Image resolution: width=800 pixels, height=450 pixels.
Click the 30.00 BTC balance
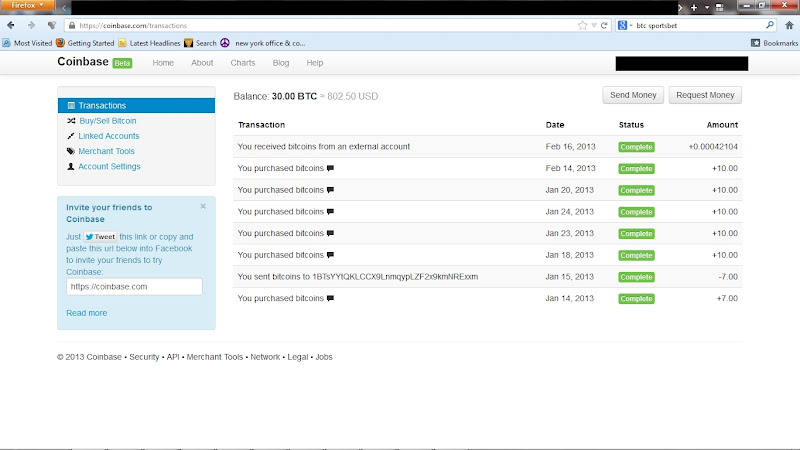click(x=294, y=96)
